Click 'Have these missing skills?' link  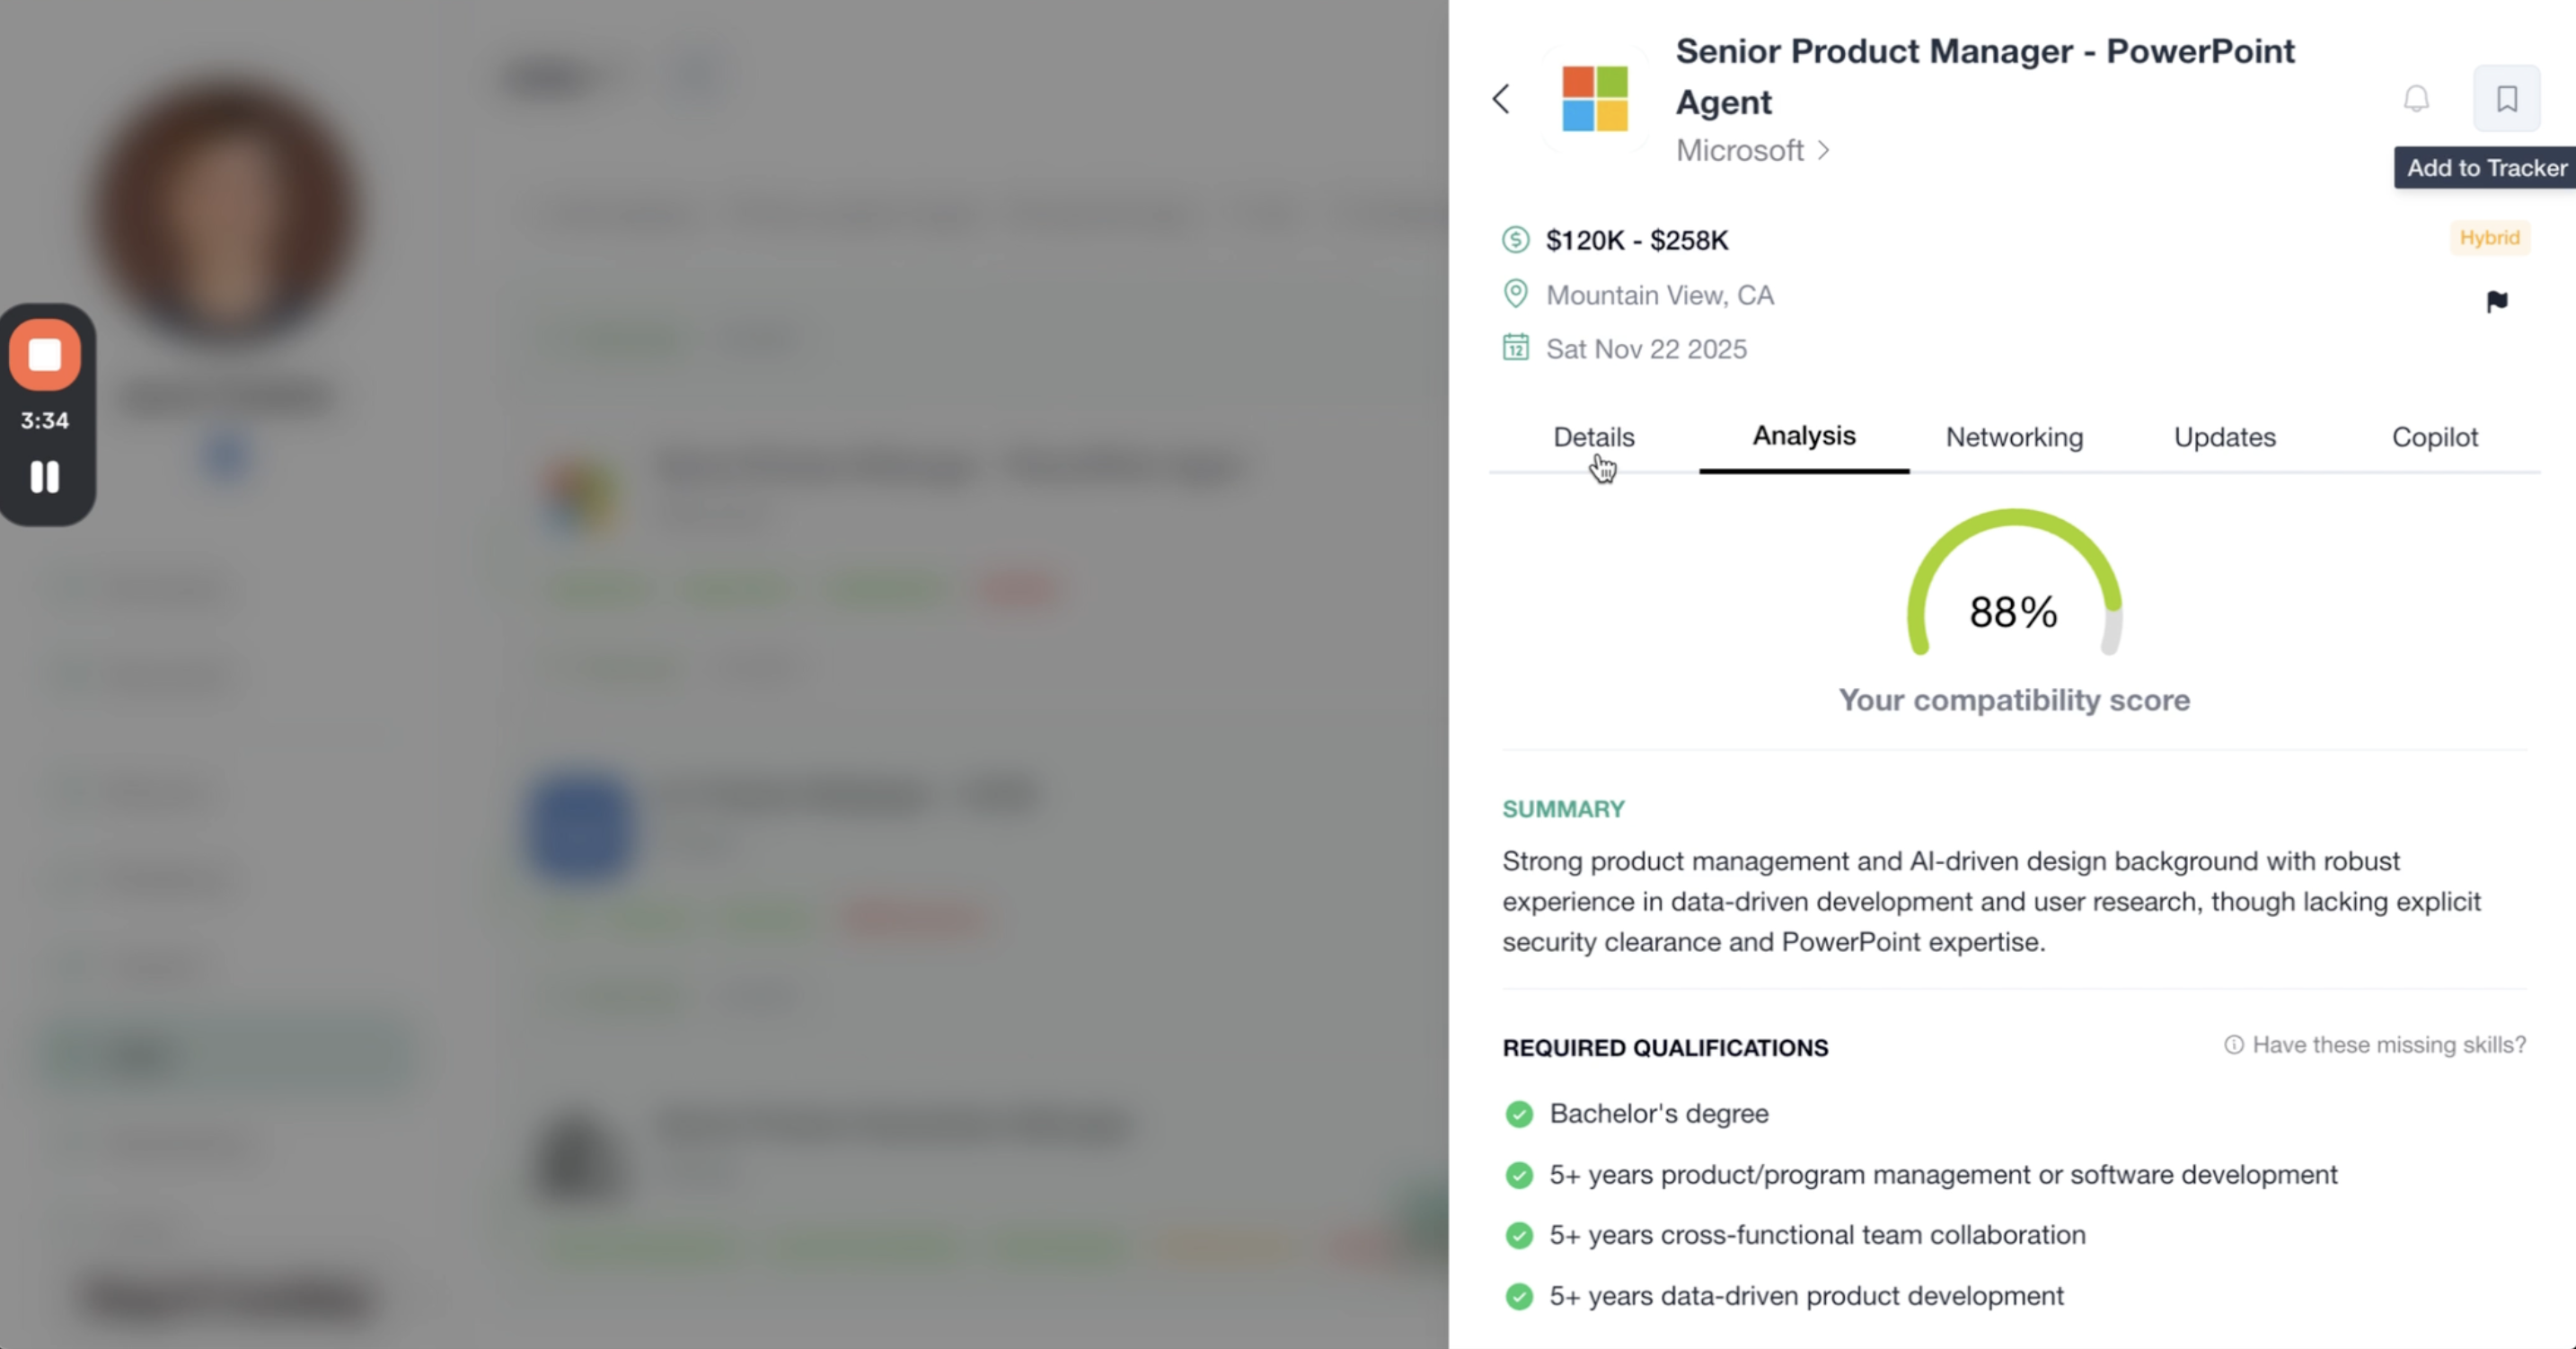(2375, 1045)
